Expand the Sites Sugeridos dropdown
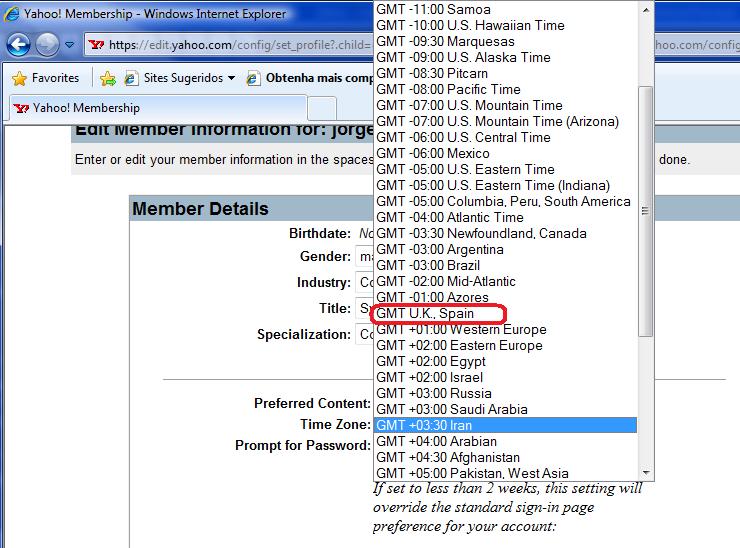 231,78
